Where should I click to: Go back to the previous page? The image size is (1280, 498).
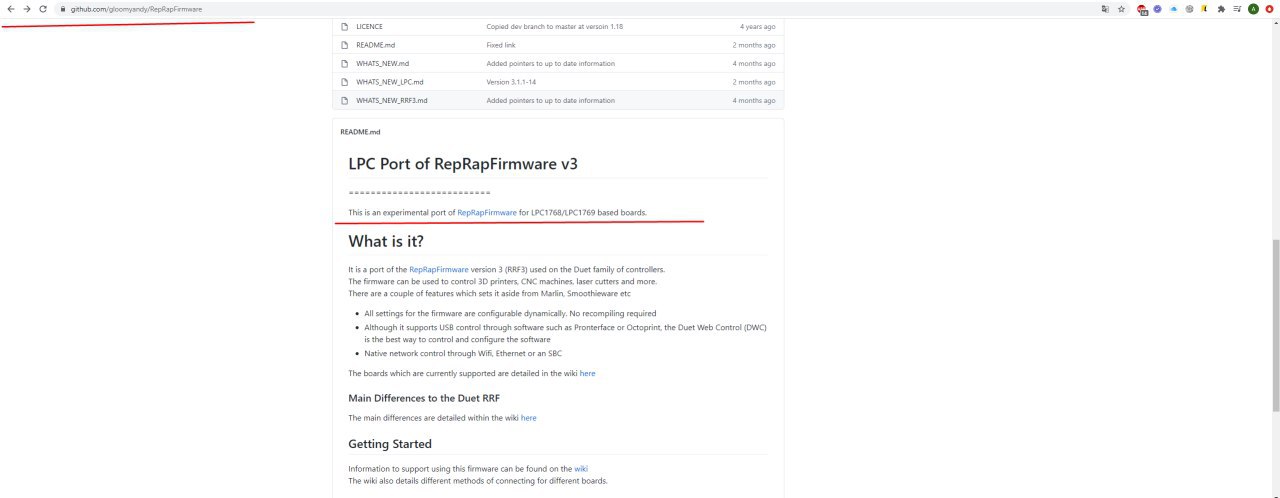pos(10,8)
